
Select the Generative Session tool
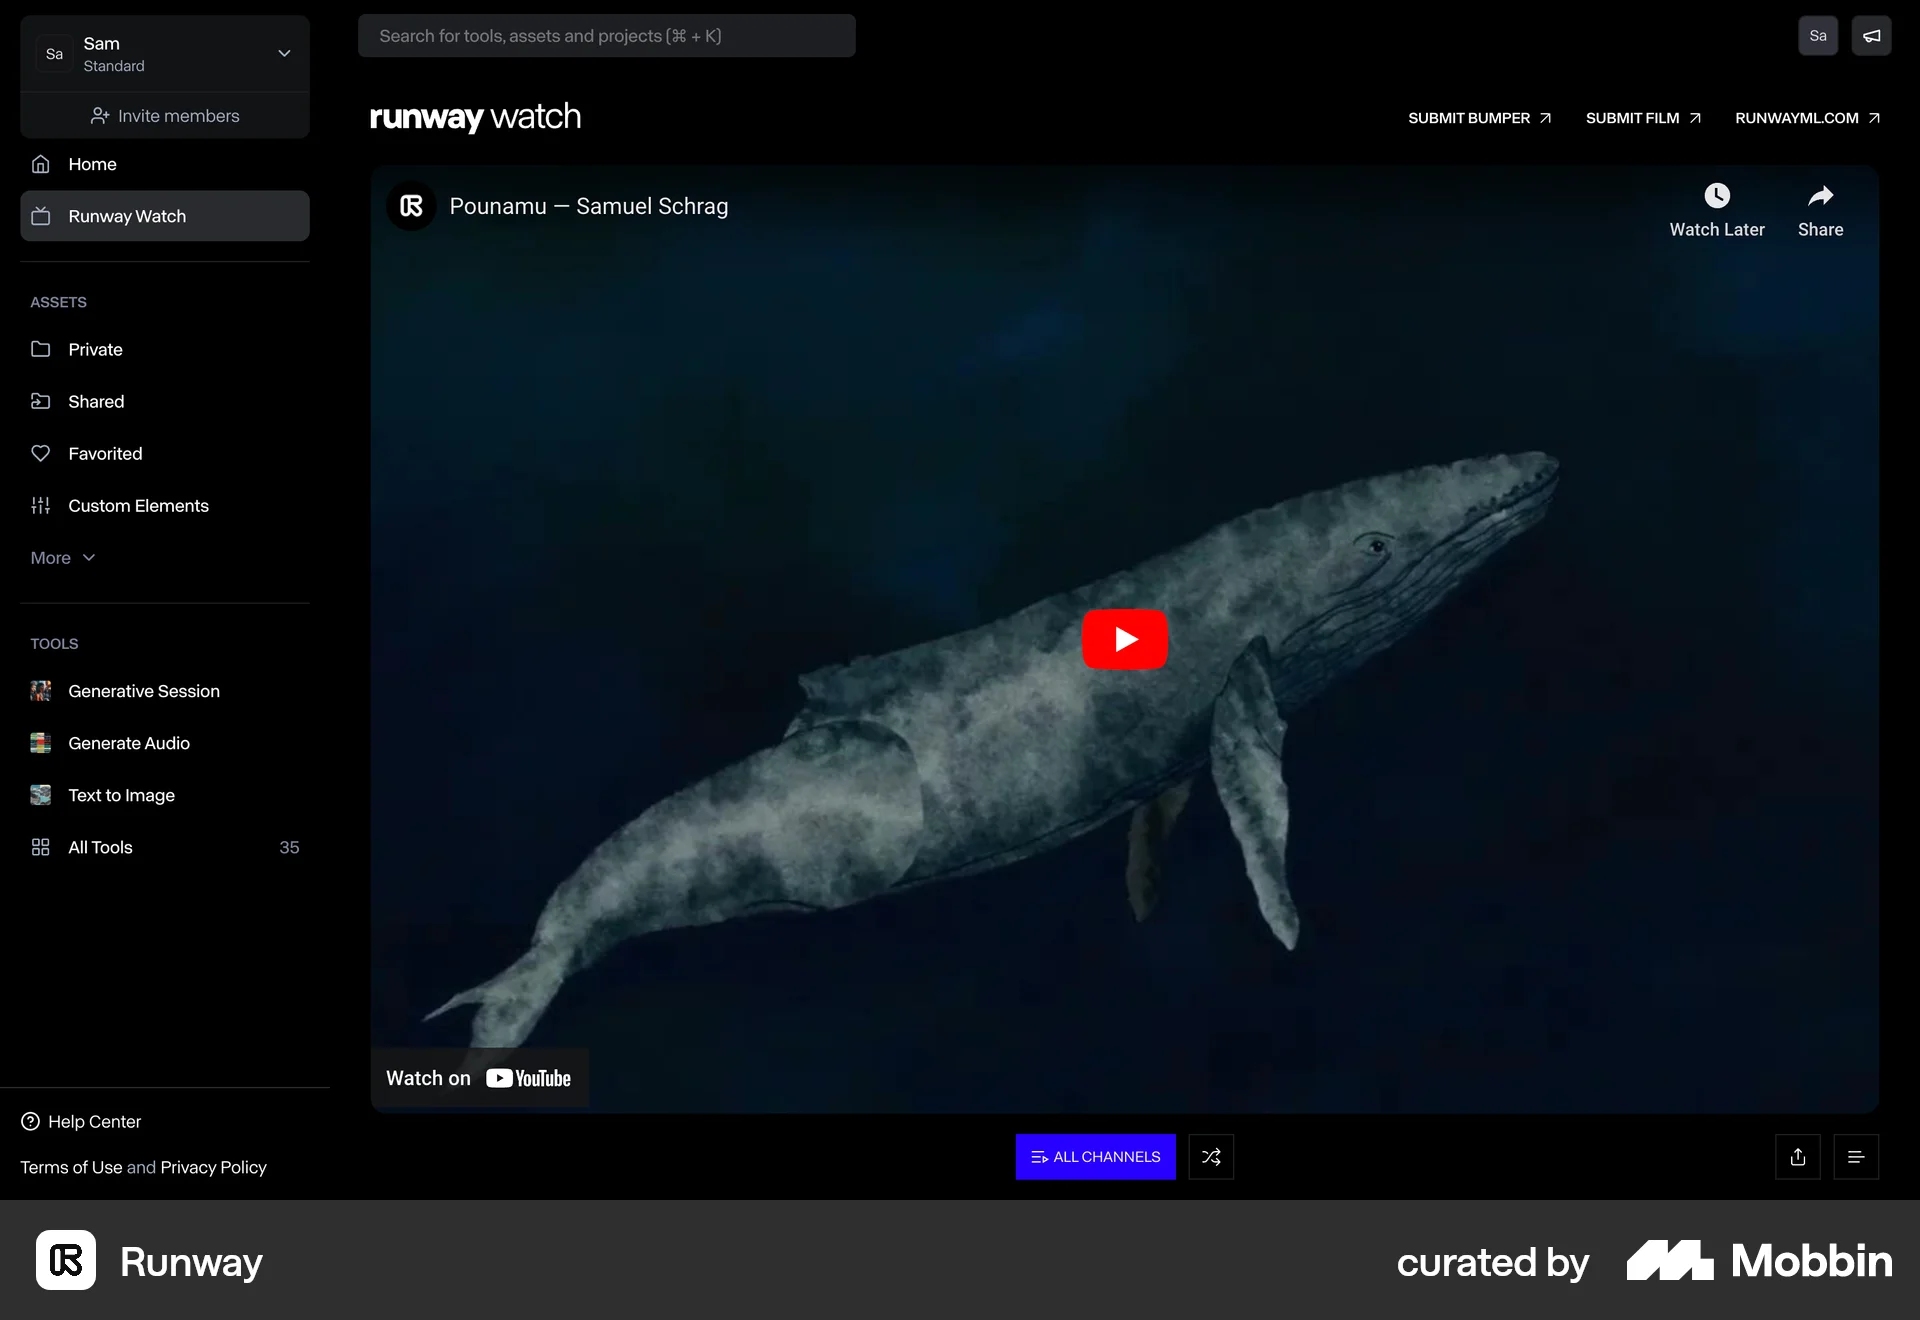[x=143, y=691]
